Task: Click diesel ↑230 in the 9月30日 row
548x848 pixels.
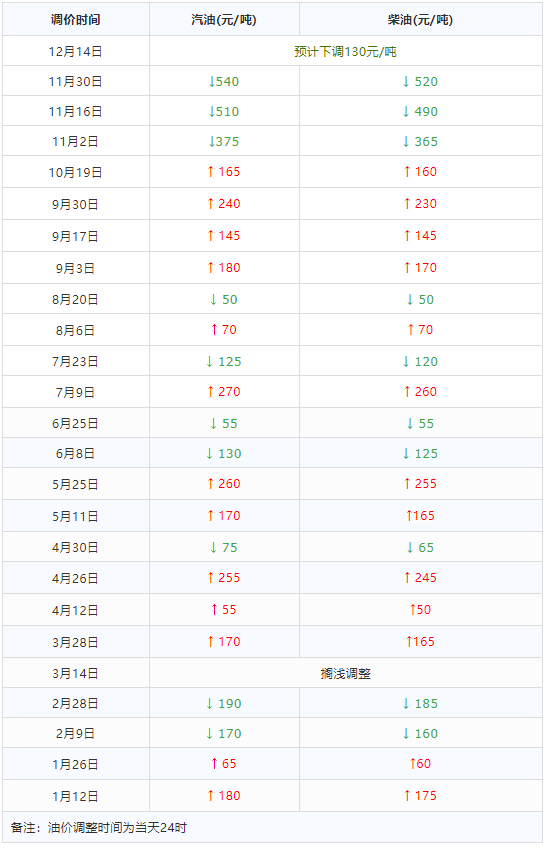Action: tap(420, 204)
